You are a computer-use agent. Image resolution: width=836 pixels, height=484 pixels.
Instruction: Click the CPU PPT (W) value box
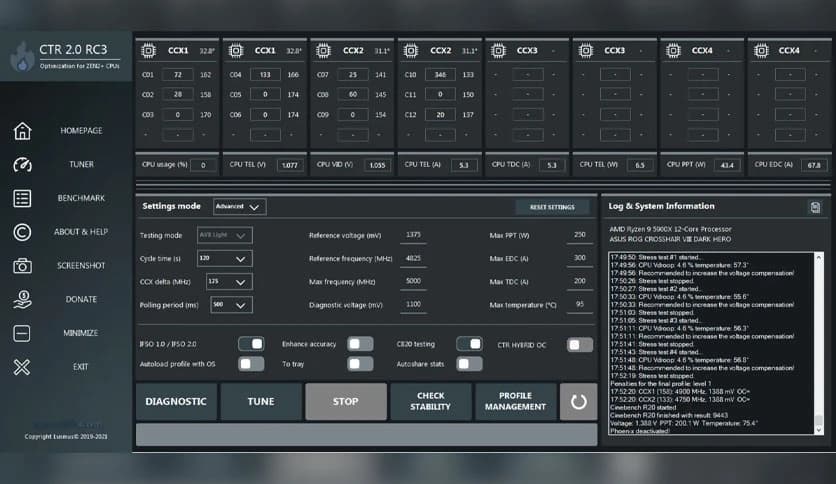727,165
